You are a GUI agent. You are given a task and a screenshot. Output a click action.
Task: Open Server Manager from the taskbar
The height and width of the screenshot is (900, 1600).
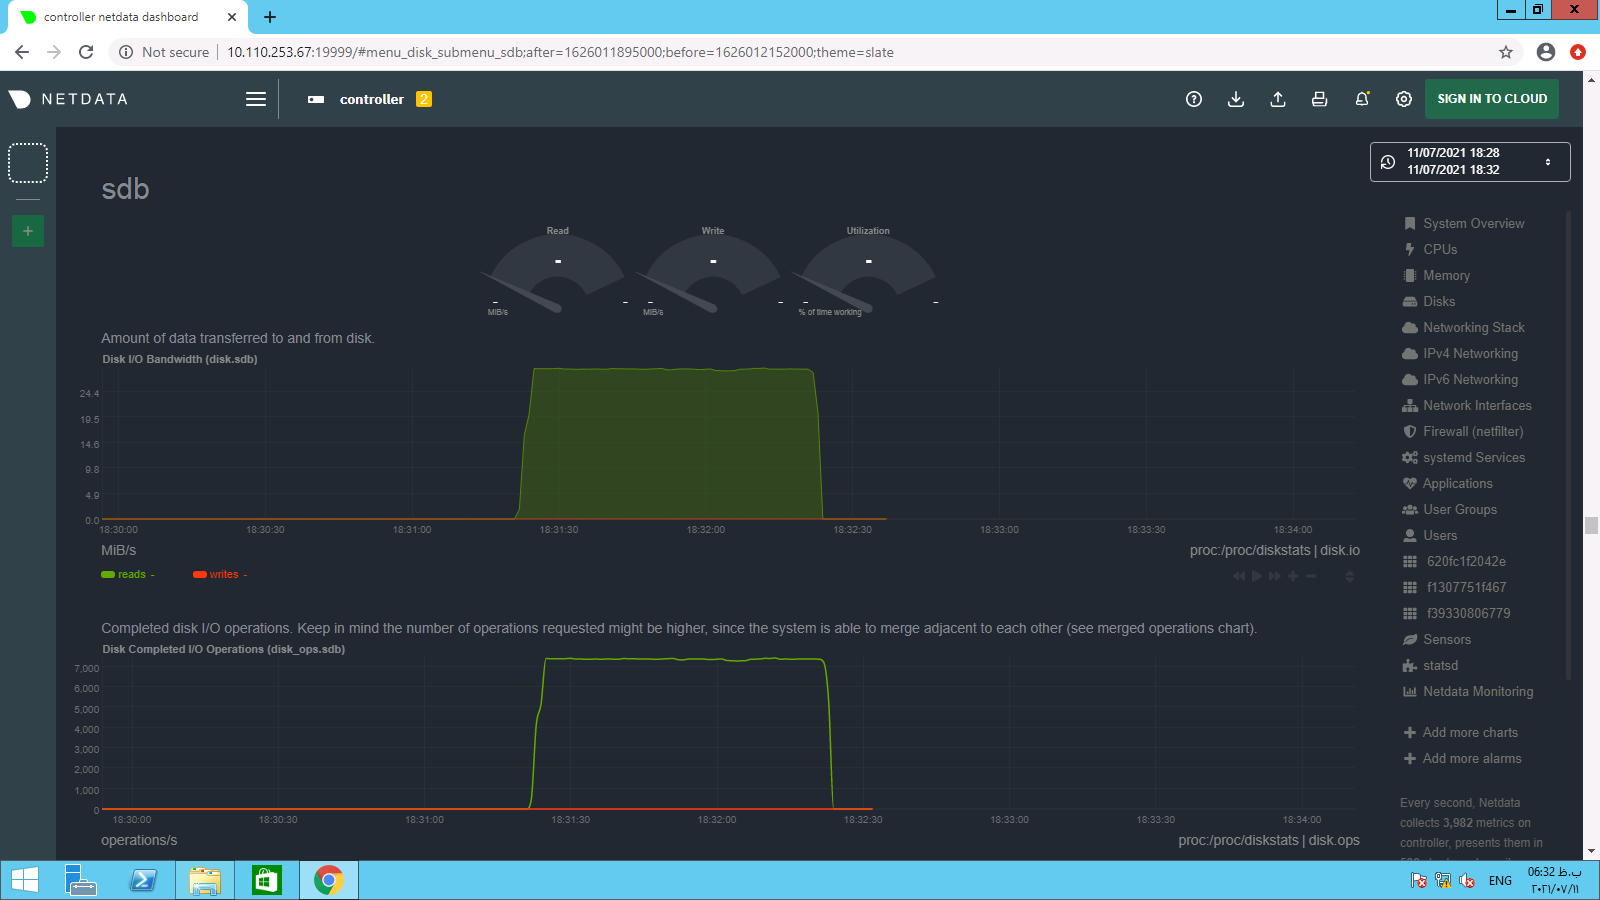(81, 880)
